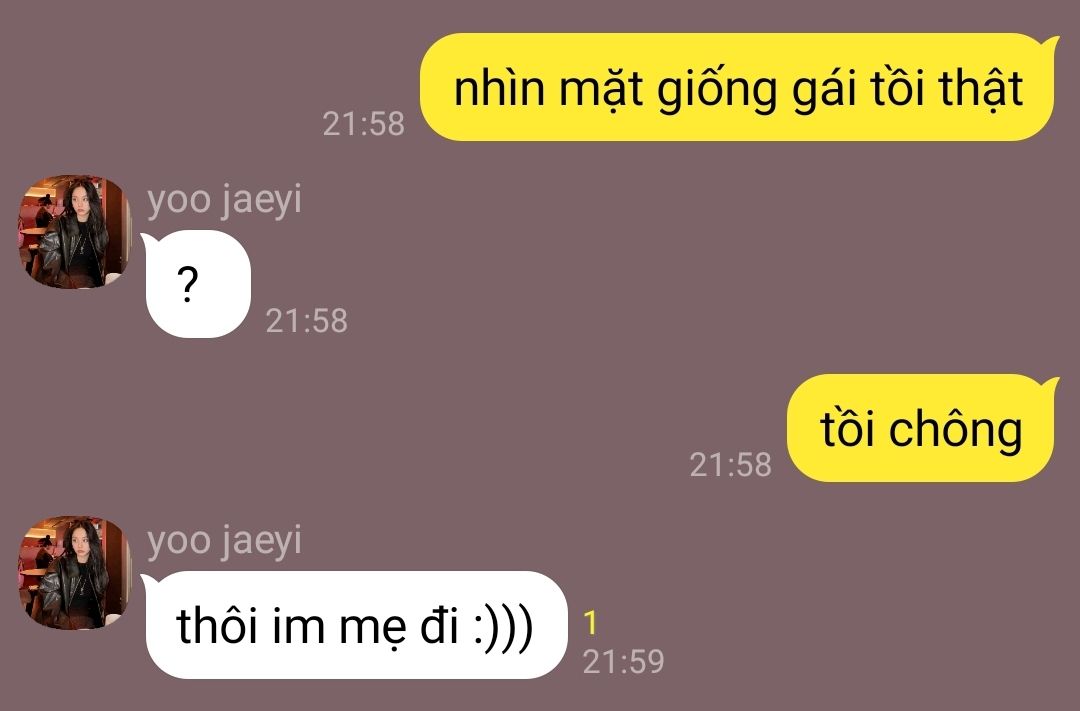Viewport: 1080px width, 711px height.
Task: Open yoo jaeyi's avatar beside "thôi im mẹ đi" message
Action: pyautogui.click(x=74, y=573)
